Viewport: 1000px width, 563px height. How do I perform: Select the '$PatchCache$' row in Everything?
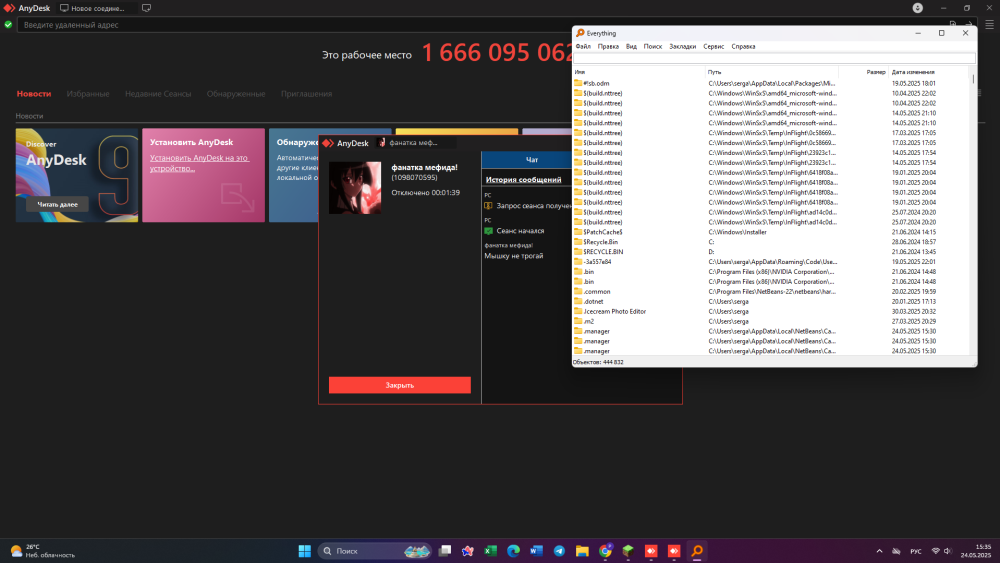tap(771, 232)
